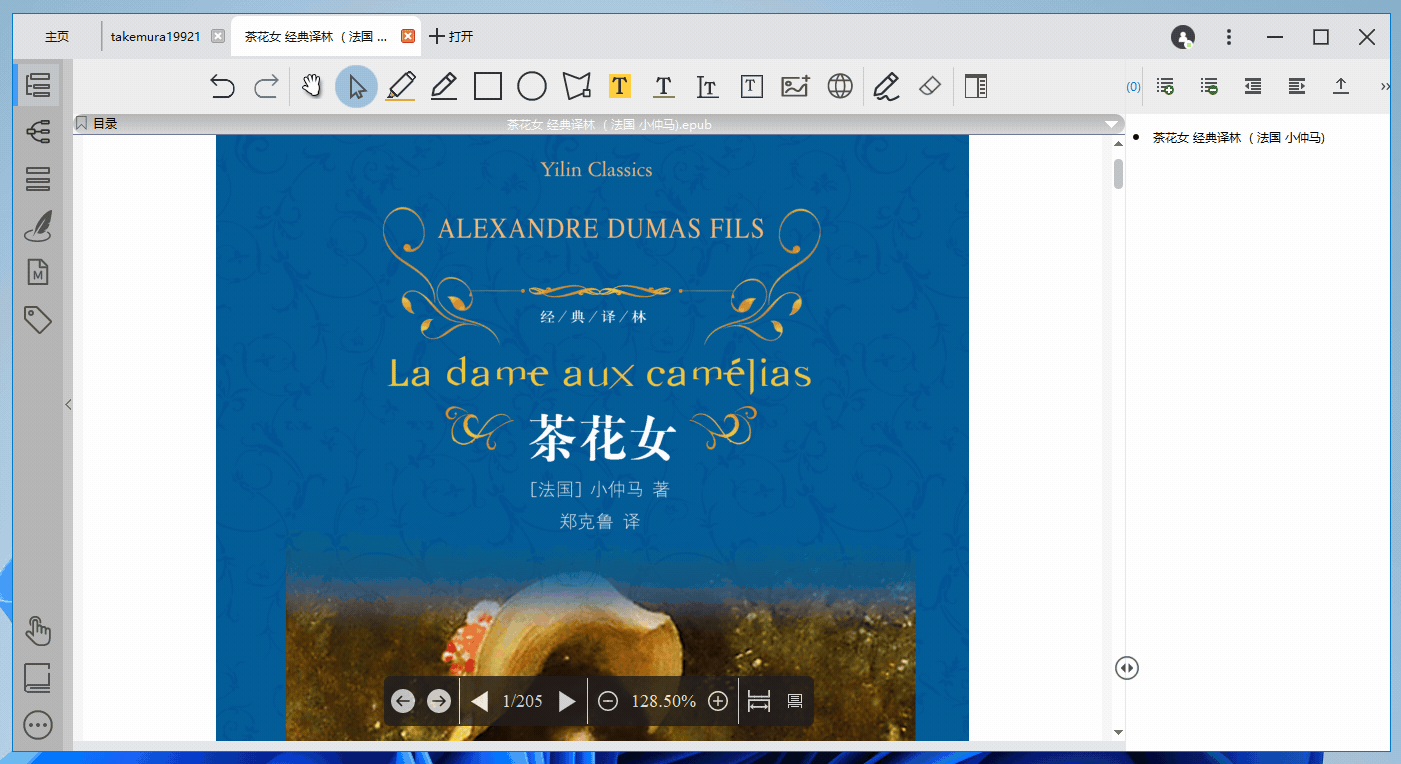Click 打开 to open a new document

(452, 36)
